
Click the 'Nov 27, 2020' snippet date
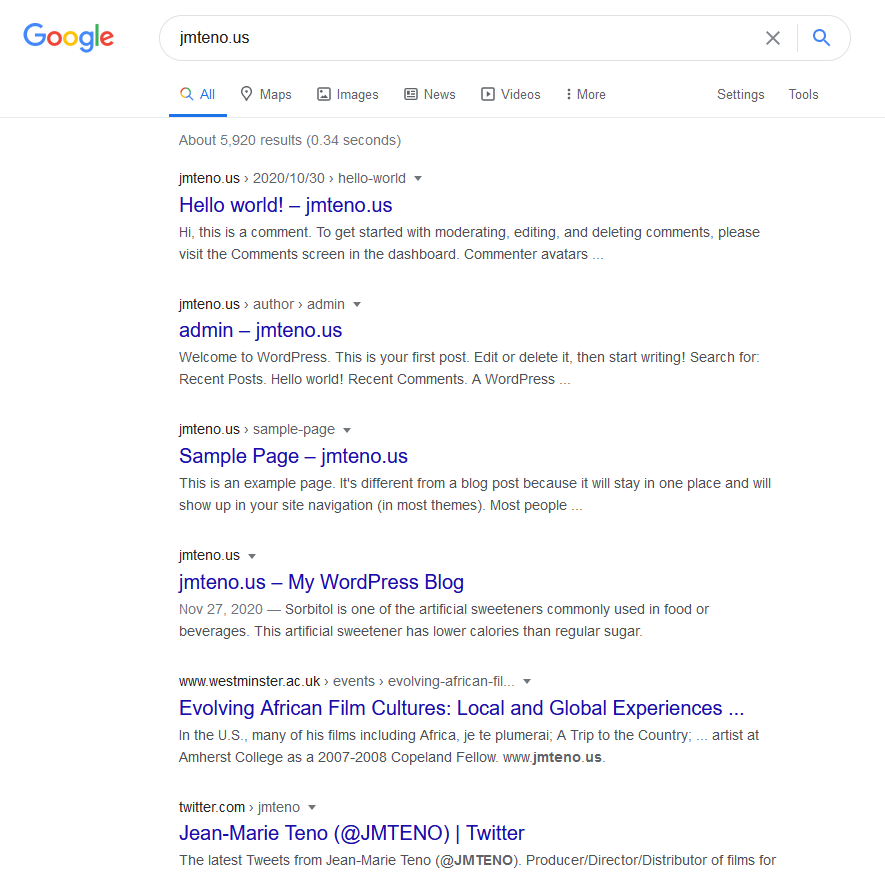221,609
